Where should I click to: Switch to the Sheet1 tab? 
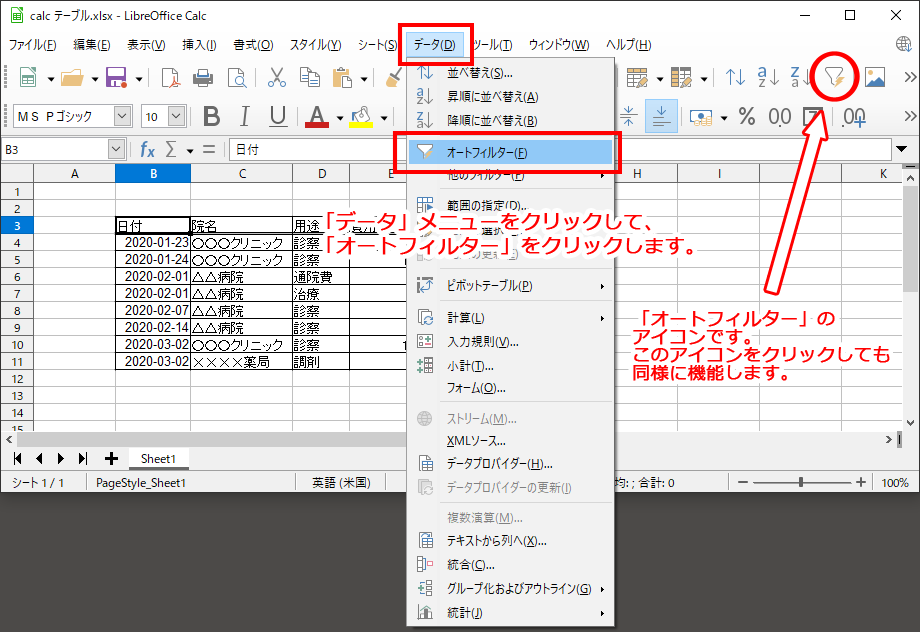pyautogui.click(x=158, y=459)
